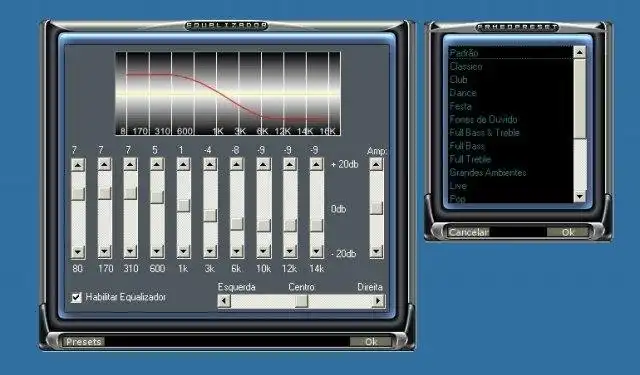This screenshot has height=375, width=640.
Task: Select the Pop preset
Action: (x=511, y=198)
